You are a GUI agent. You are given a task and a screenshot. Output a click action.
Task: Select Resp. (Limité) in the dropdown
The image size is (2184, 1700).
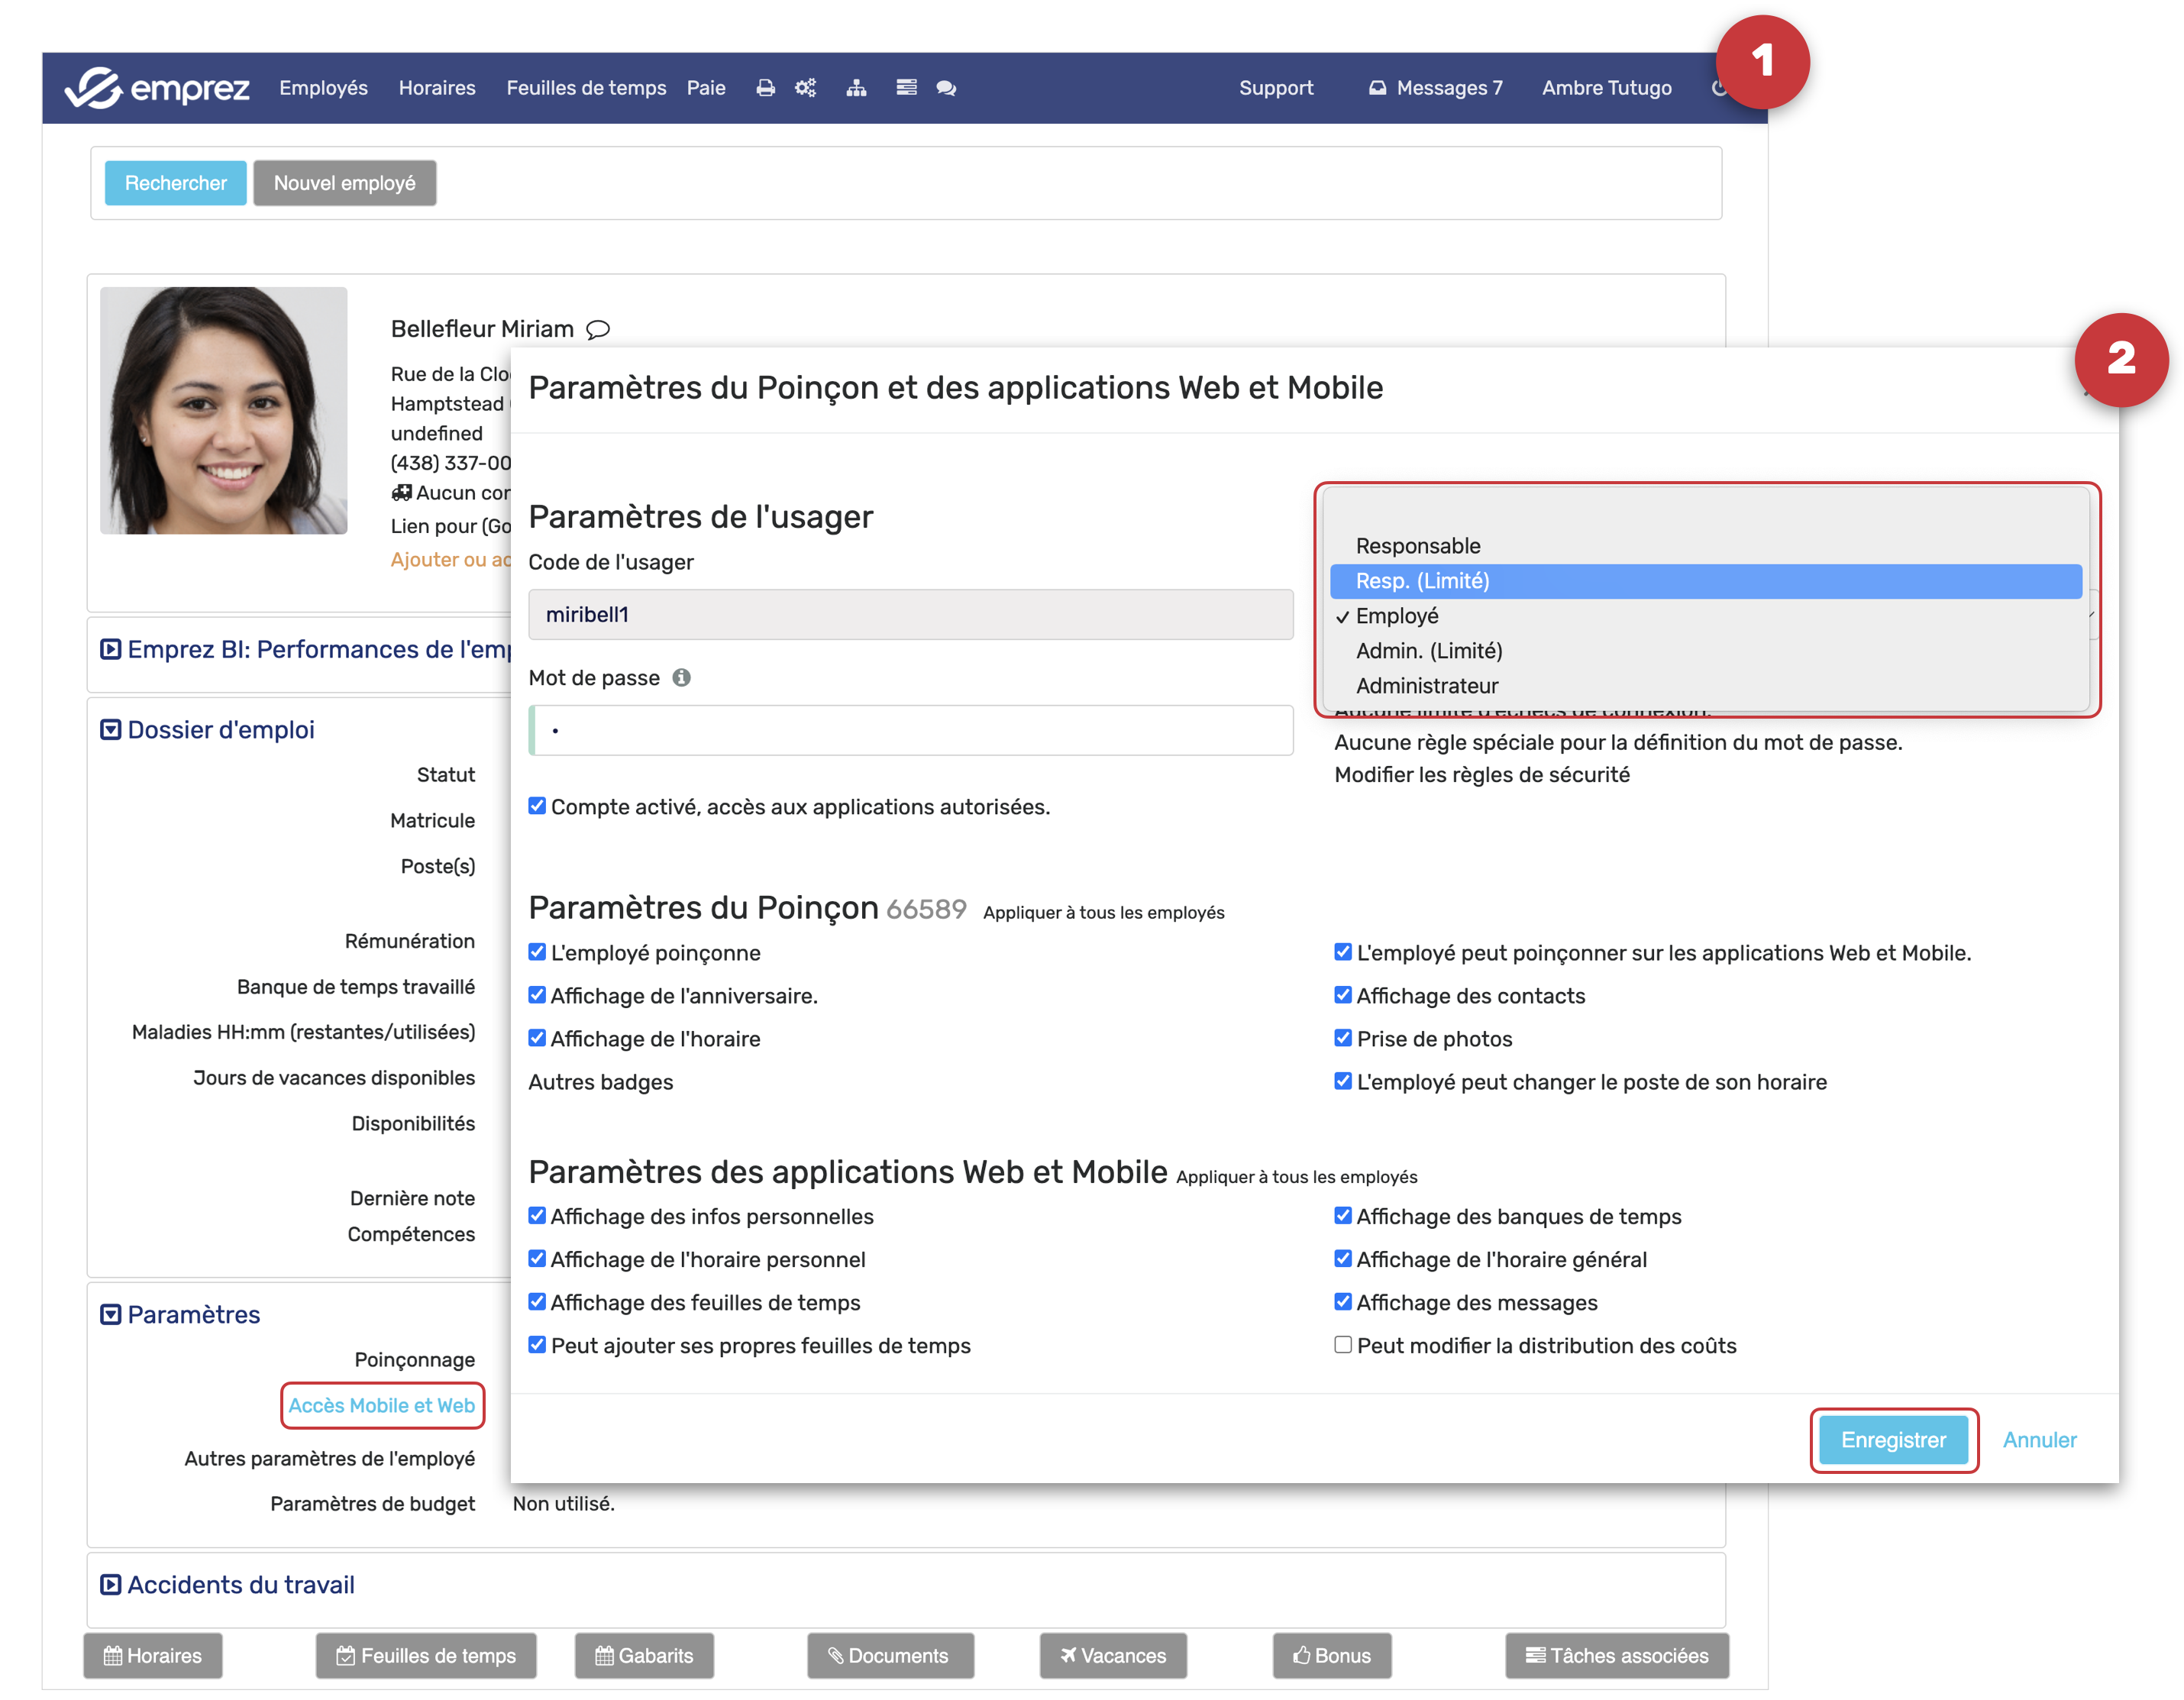tap(1422, 581)
